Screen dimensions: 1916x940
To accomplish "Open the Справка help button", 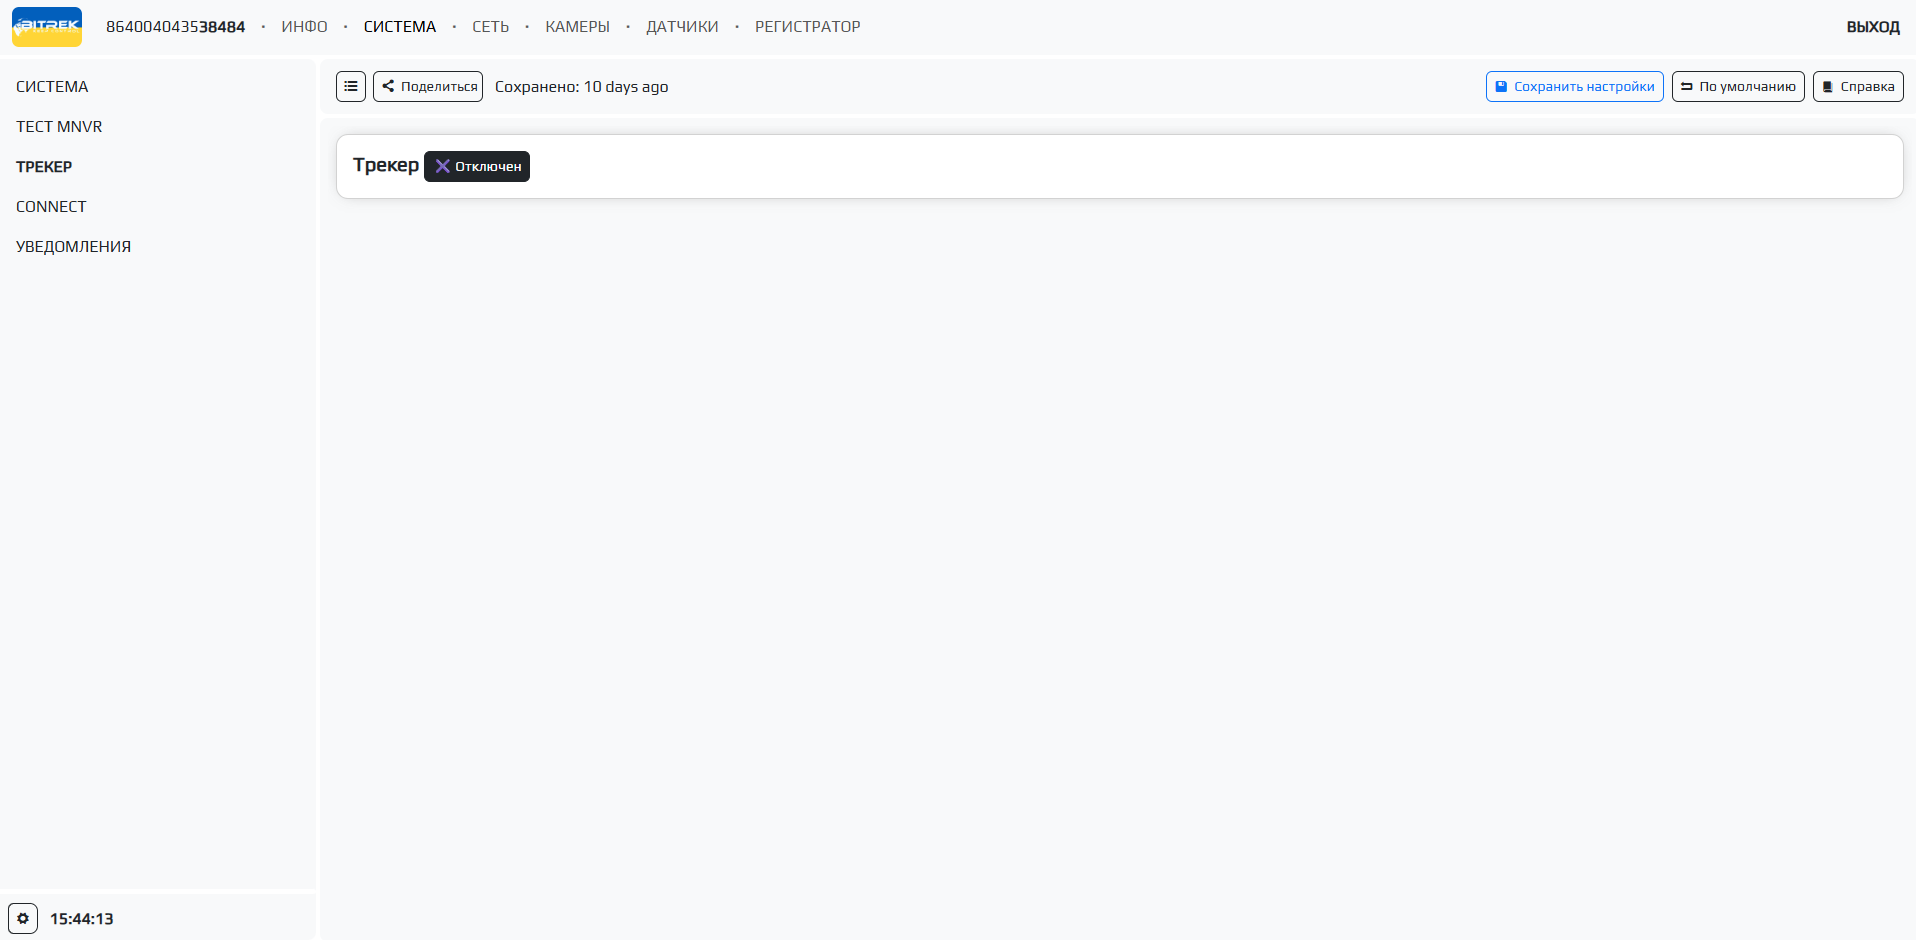I will tap(1857, 87).
